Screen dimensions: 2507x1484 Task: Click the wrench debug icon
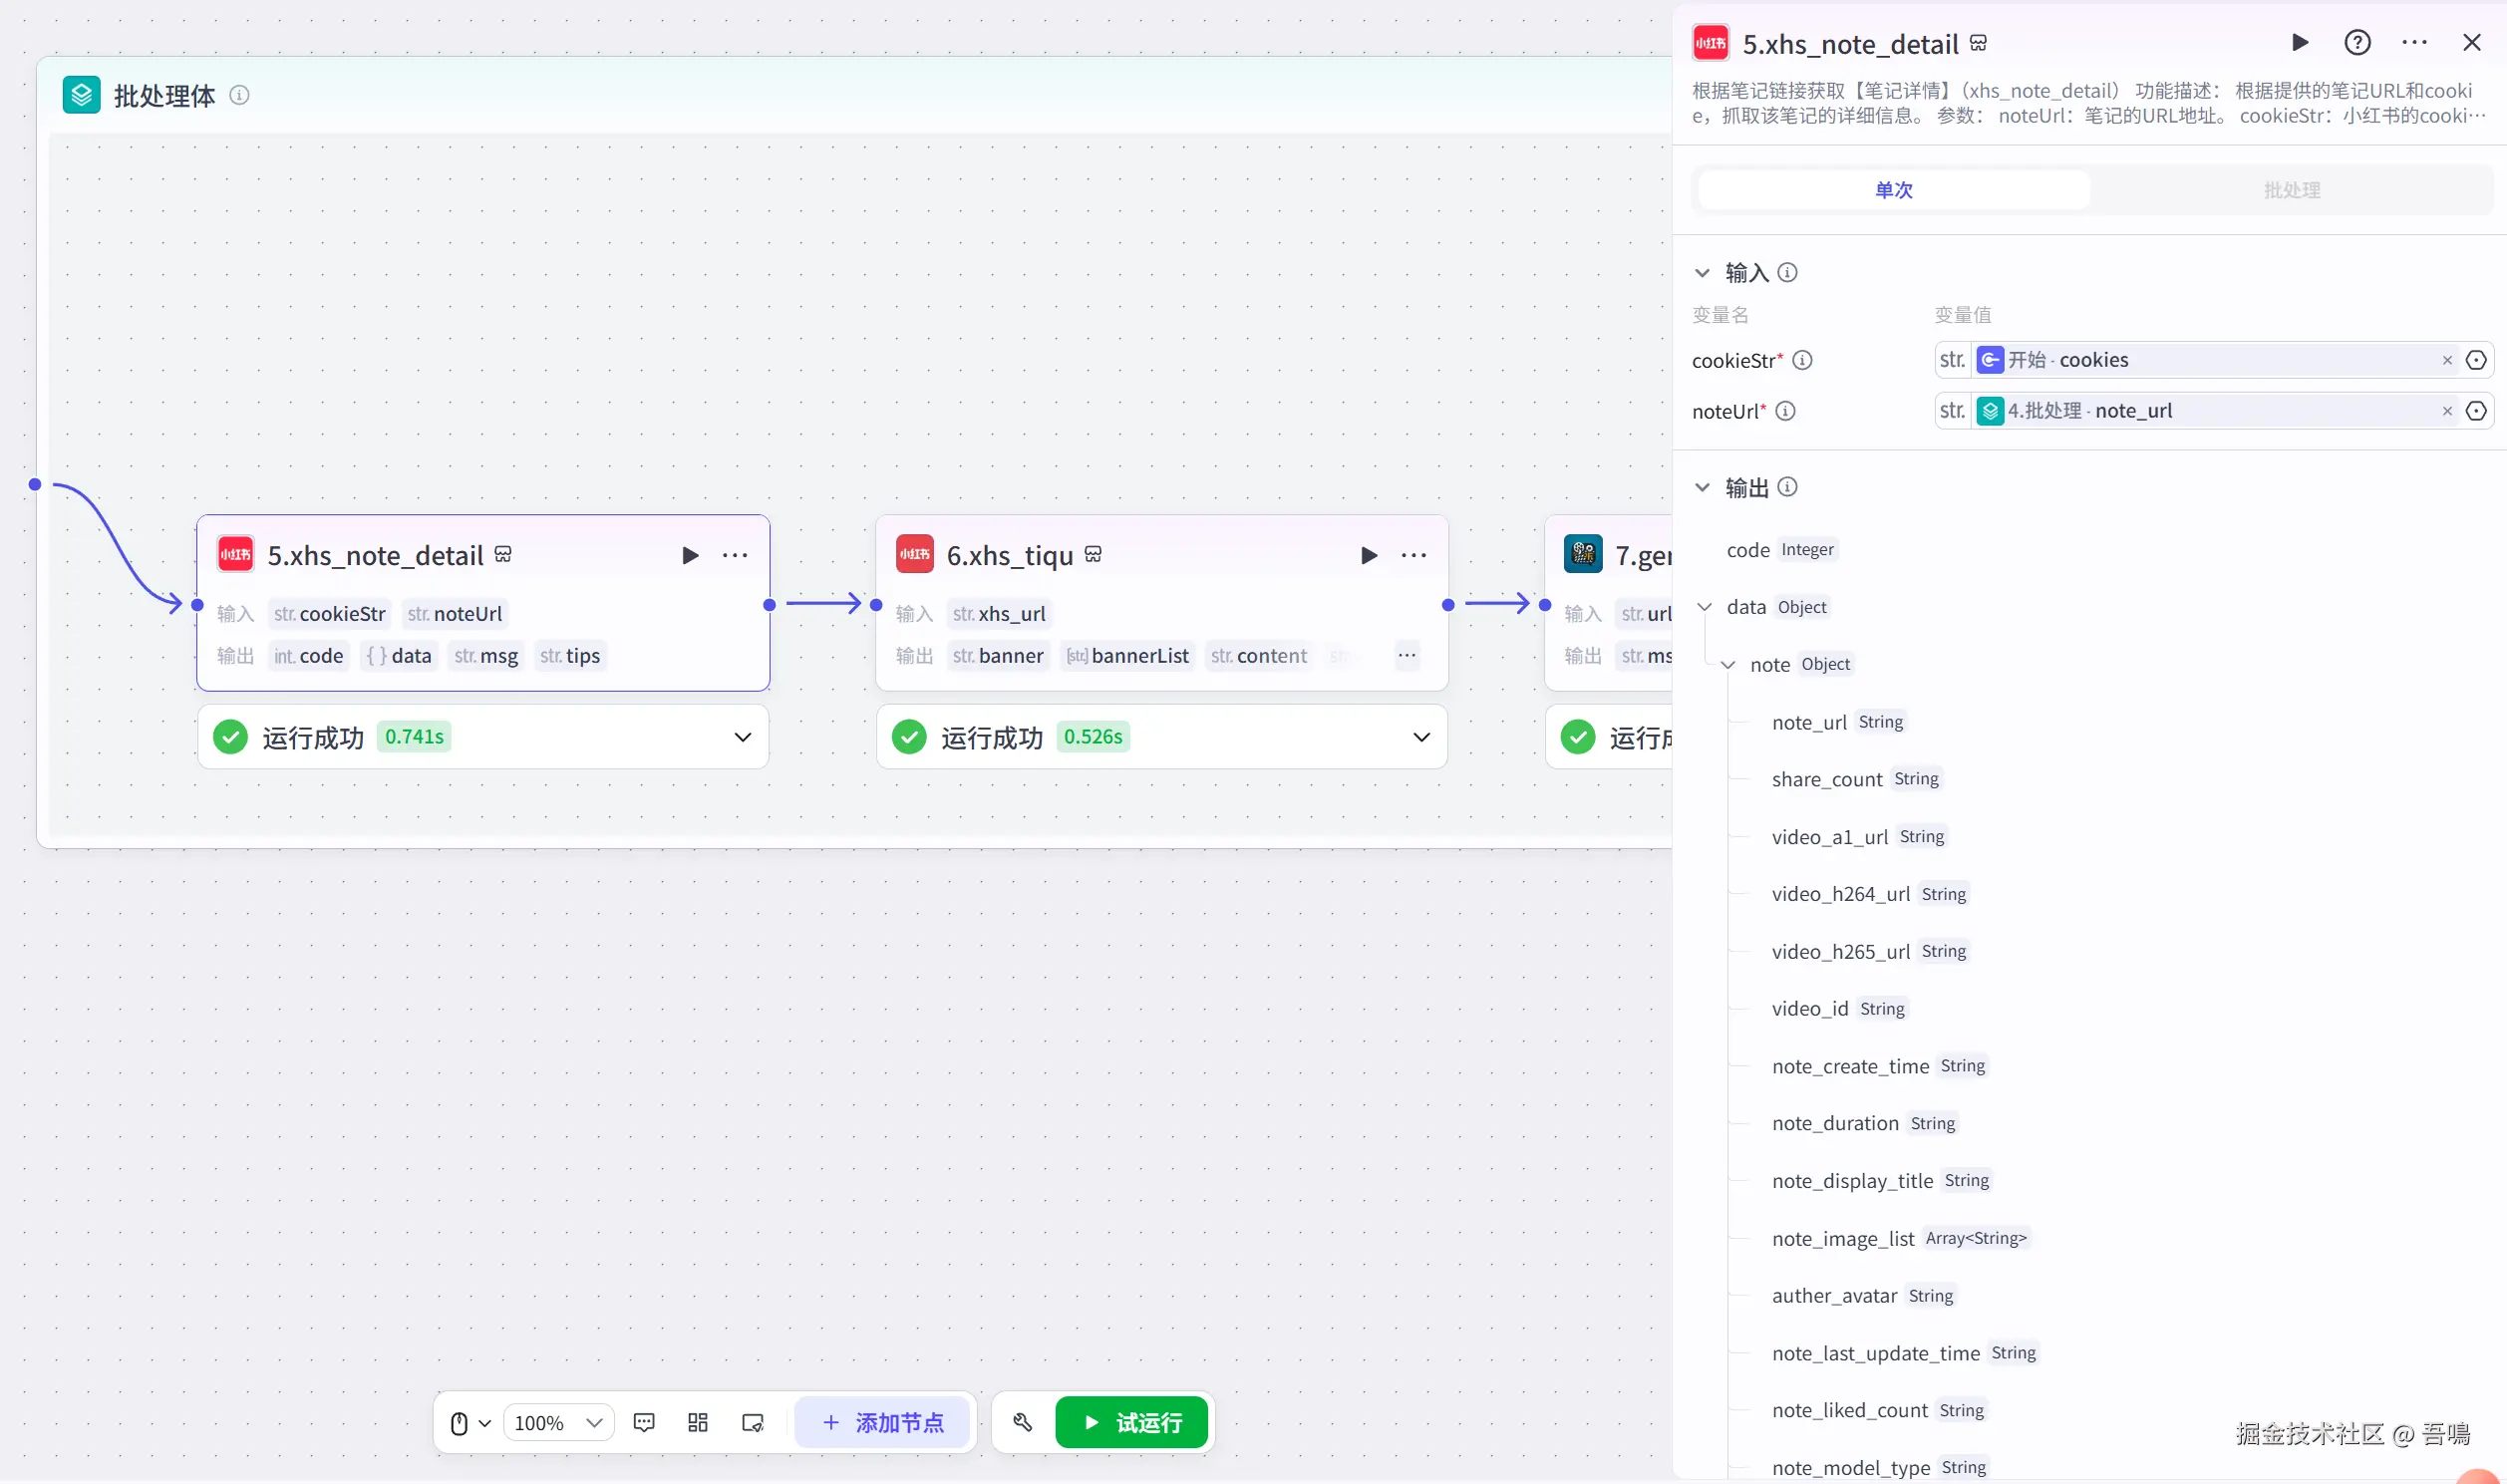point(1022,1422)
